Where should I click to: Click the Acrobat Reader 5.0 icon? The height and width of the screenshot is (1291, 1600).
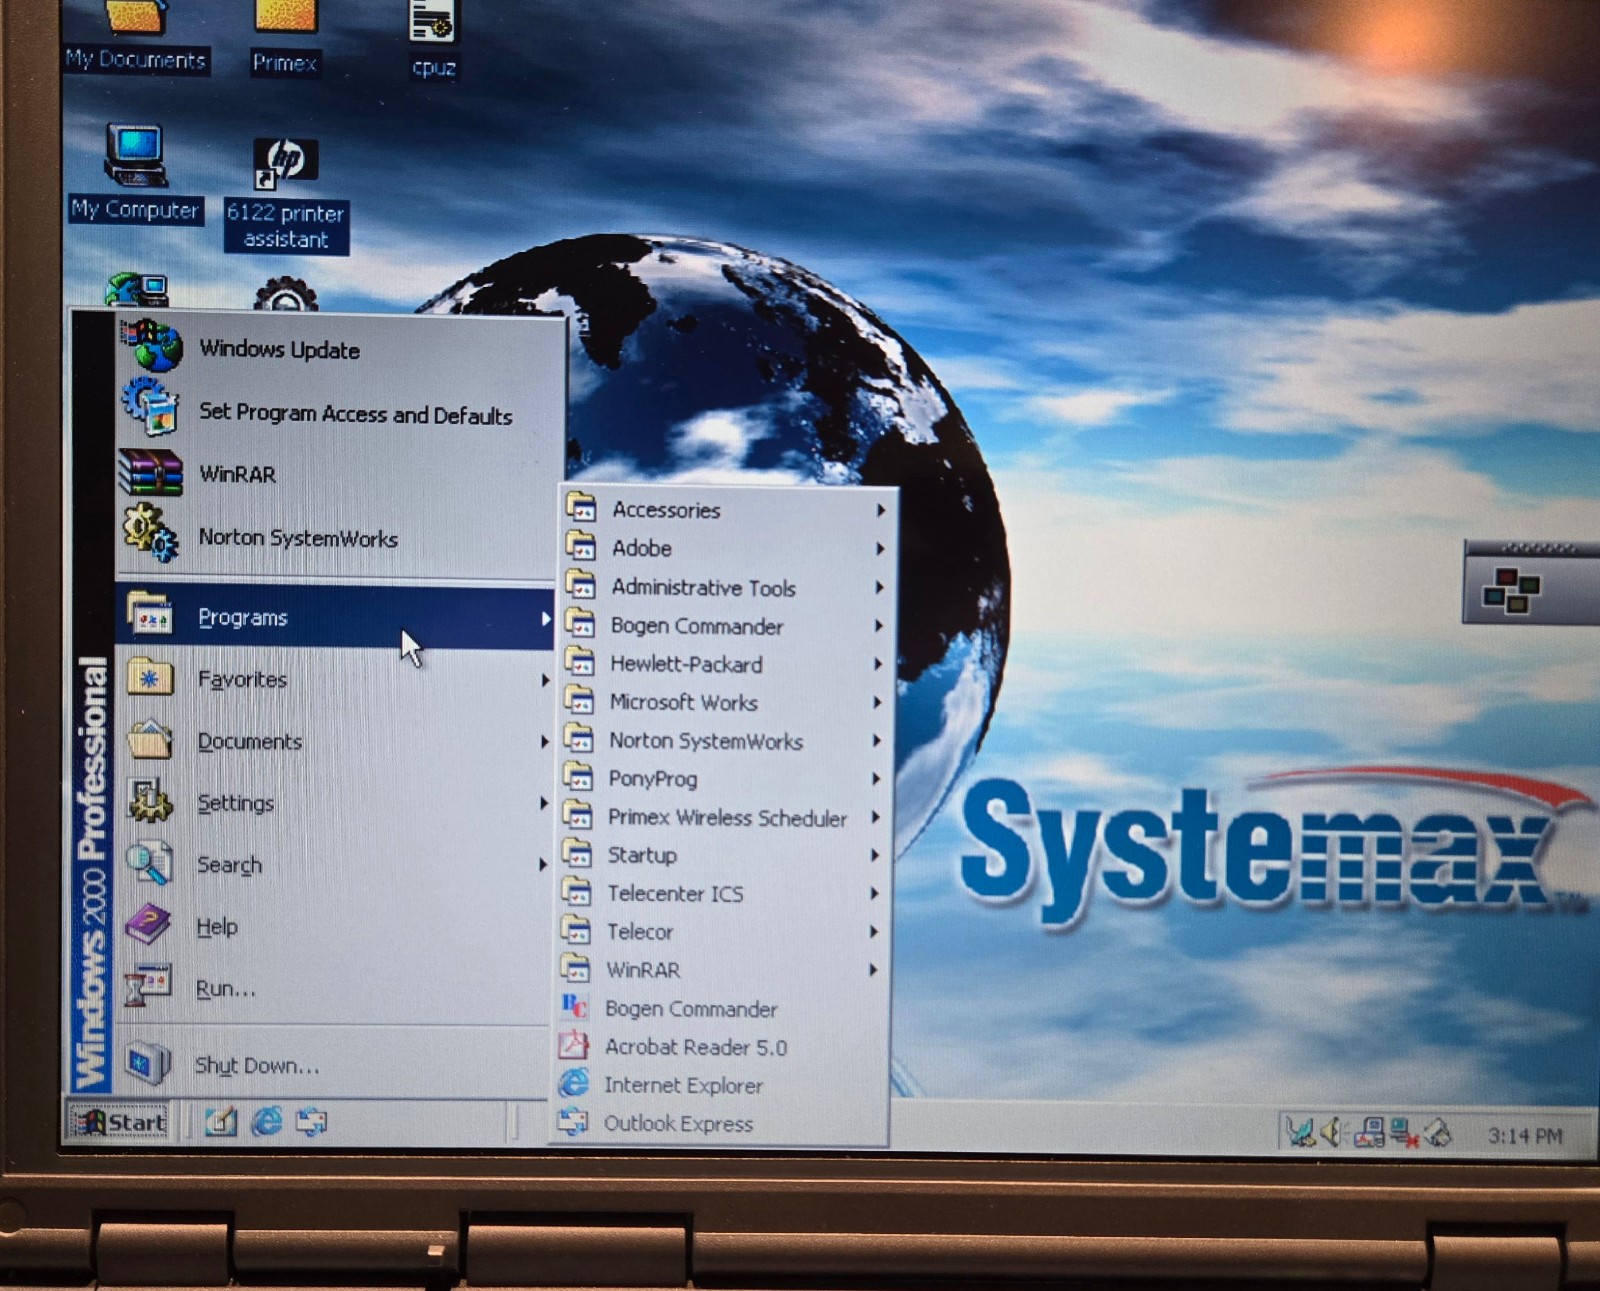[574, 1045]
